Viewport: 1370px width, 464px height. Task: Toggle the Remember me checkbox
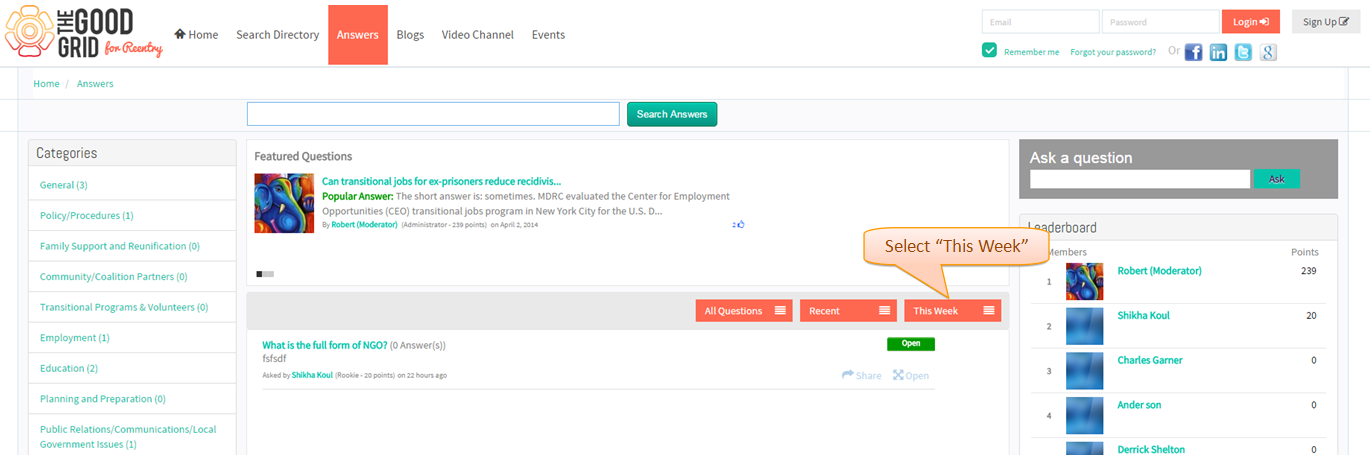pyautogui.click(x=989, y=51)
